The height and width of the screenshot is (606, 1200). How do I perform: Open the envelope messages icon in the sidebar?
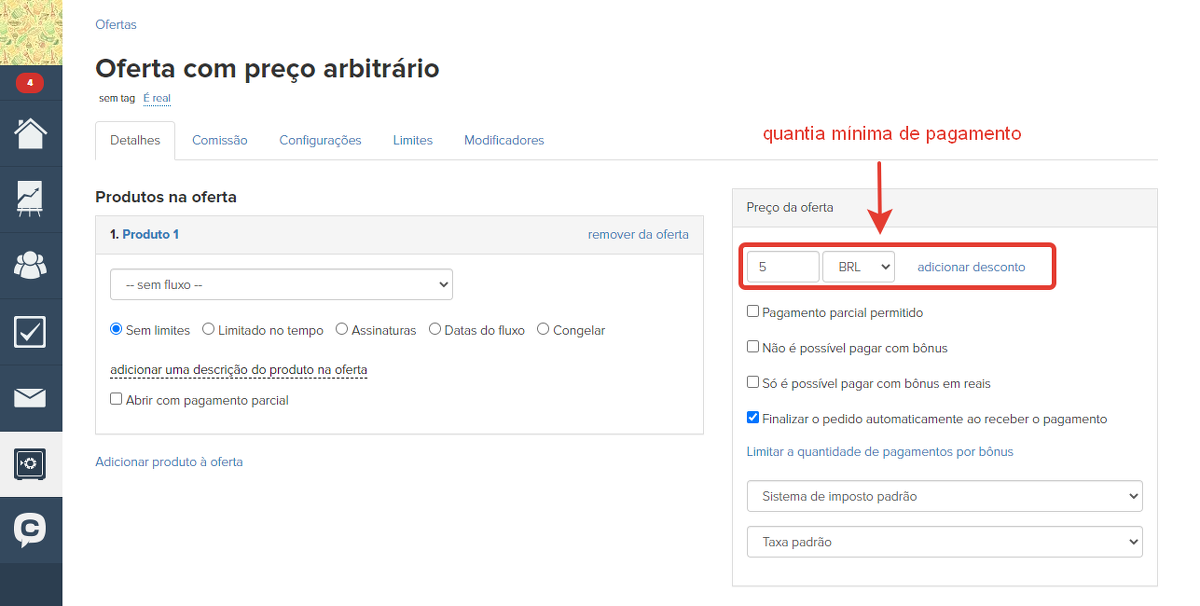[30, 398]
